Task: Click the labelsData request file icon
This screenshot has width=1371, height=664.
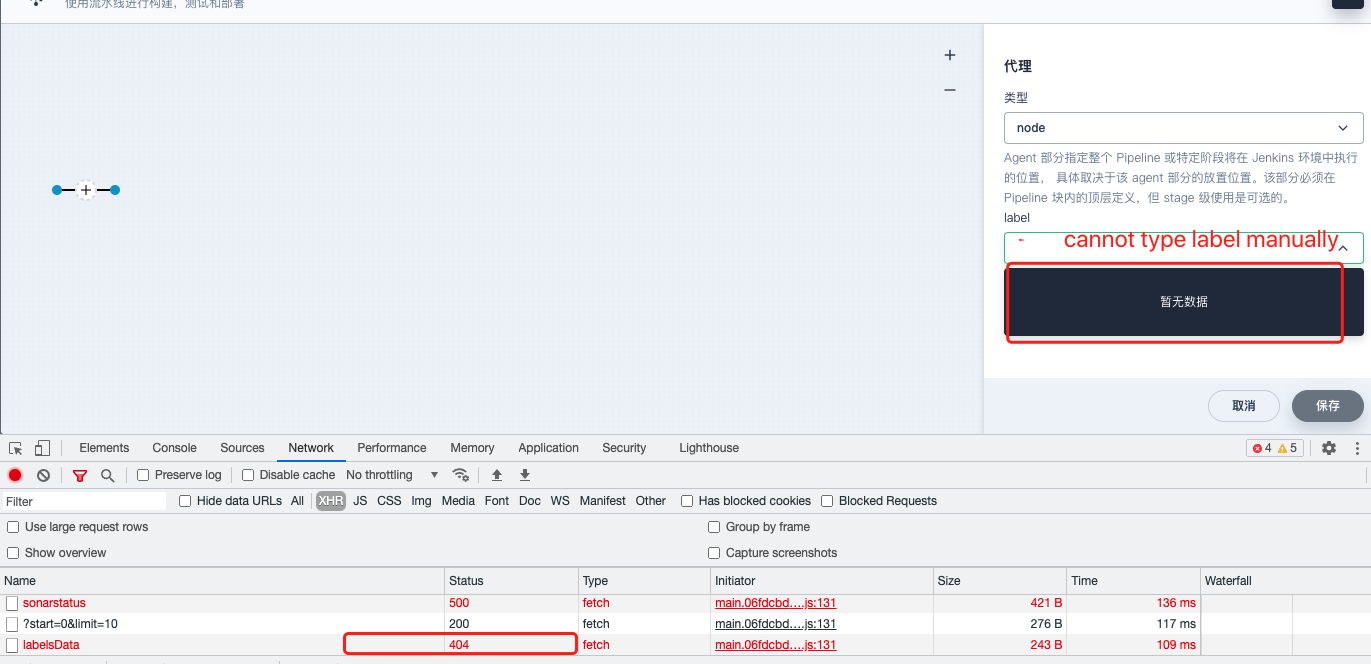Action: [12, 645]
